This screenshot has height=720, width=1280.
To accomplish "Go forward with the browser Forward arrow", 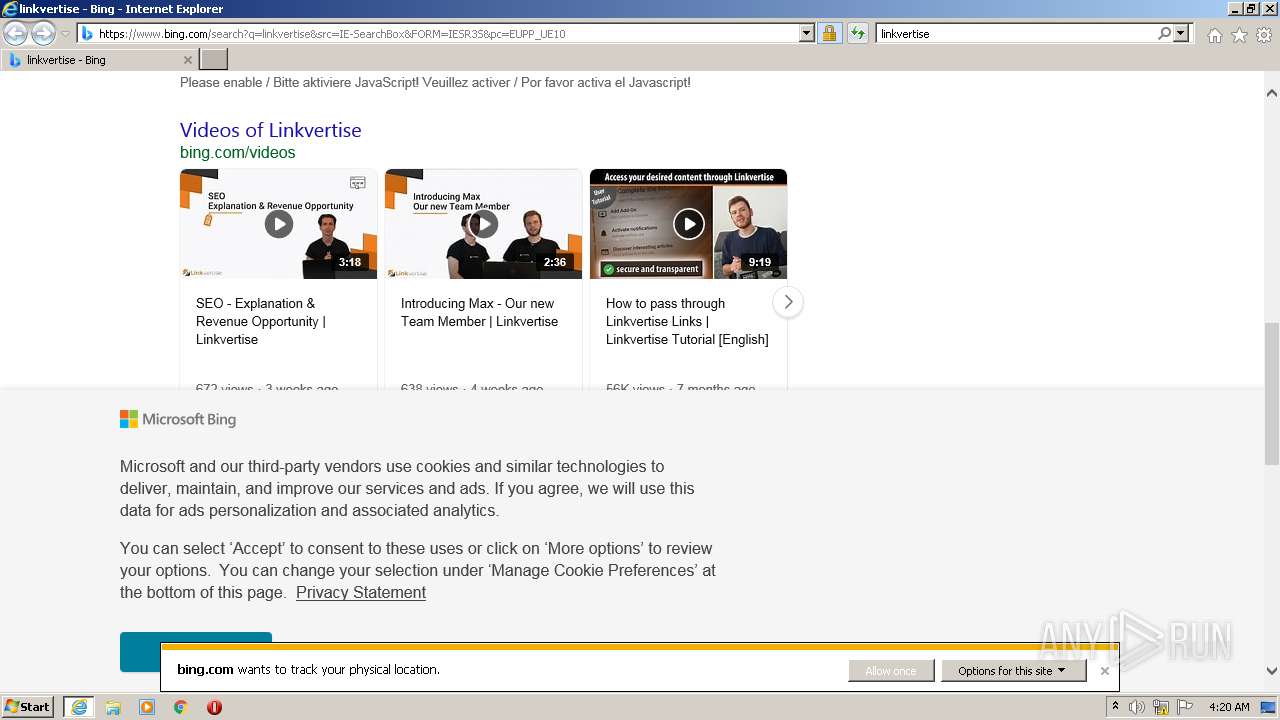I will click(x=43, y=33).
